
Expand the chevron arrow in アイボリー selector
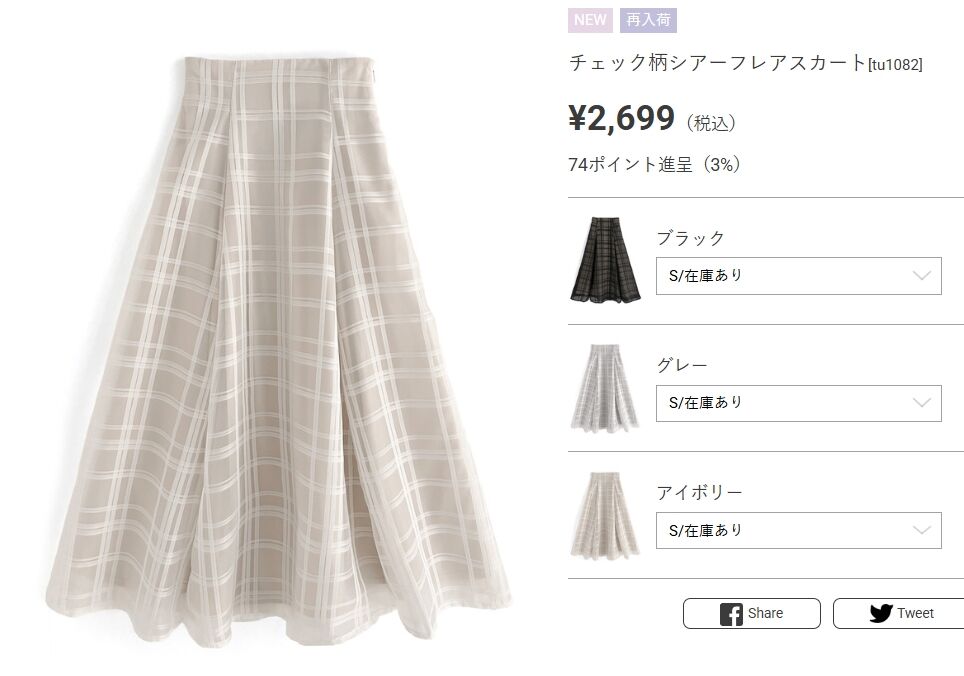click(x=922, y=530)
